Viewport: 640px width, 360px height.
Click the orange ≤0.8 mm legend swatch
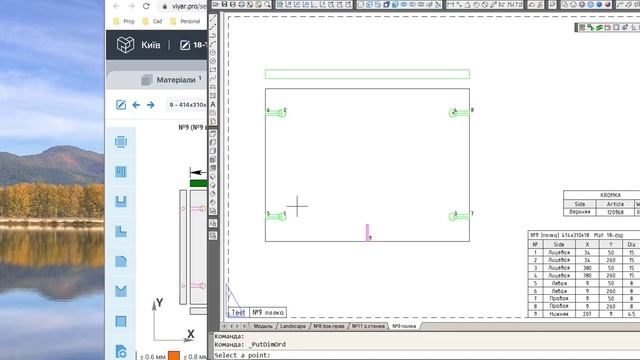pos(174,356)
